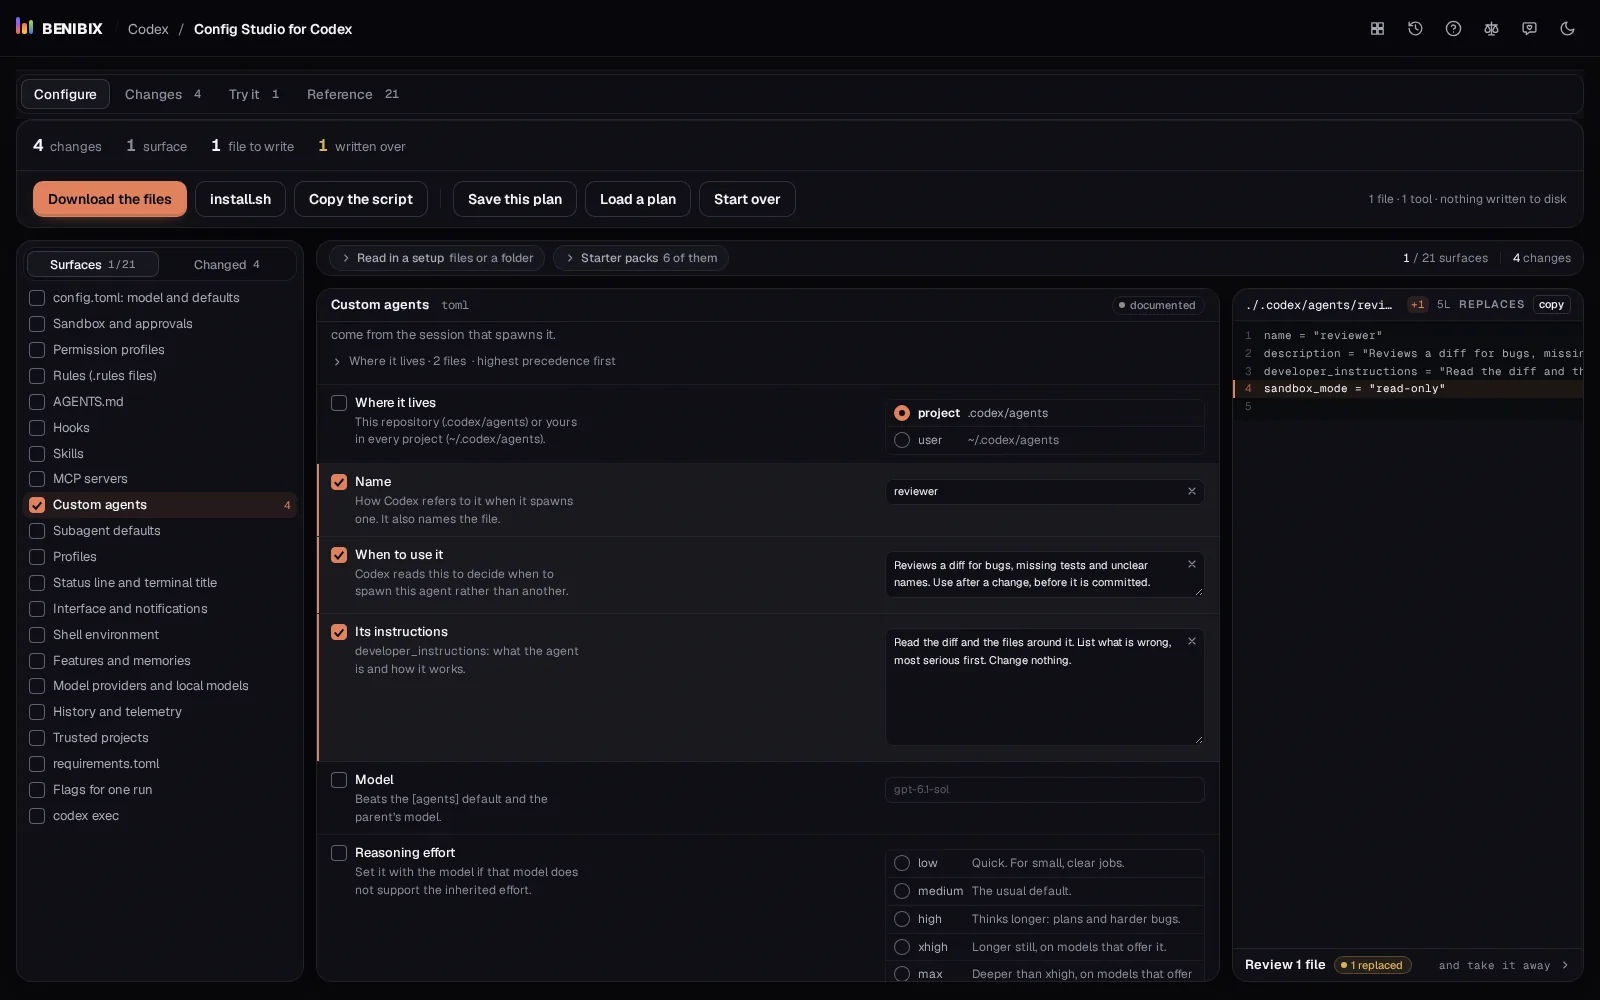
Task: Enable the Reasoning effort checkbox
Action: (x=339, y=853)
